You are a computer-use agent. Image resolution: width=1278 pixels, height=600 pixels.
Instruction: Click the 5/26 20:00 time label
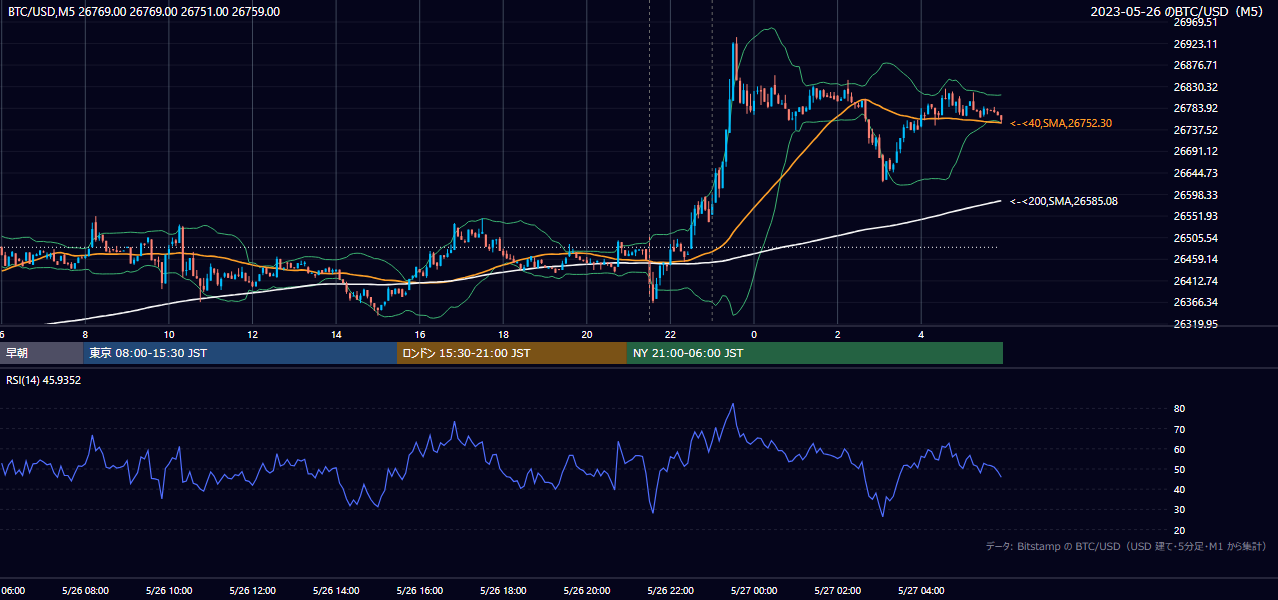[586, 591]
